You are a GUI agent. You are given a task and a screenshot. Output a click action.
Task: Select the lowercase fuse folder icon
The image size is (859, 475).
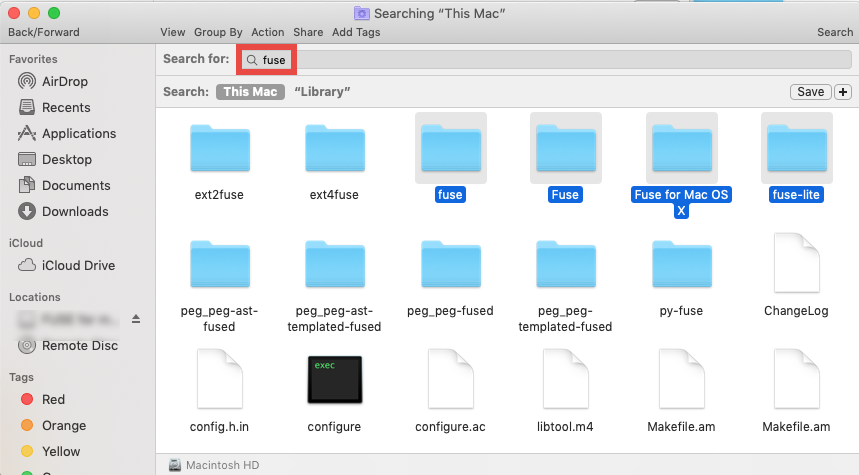(450, 148)
